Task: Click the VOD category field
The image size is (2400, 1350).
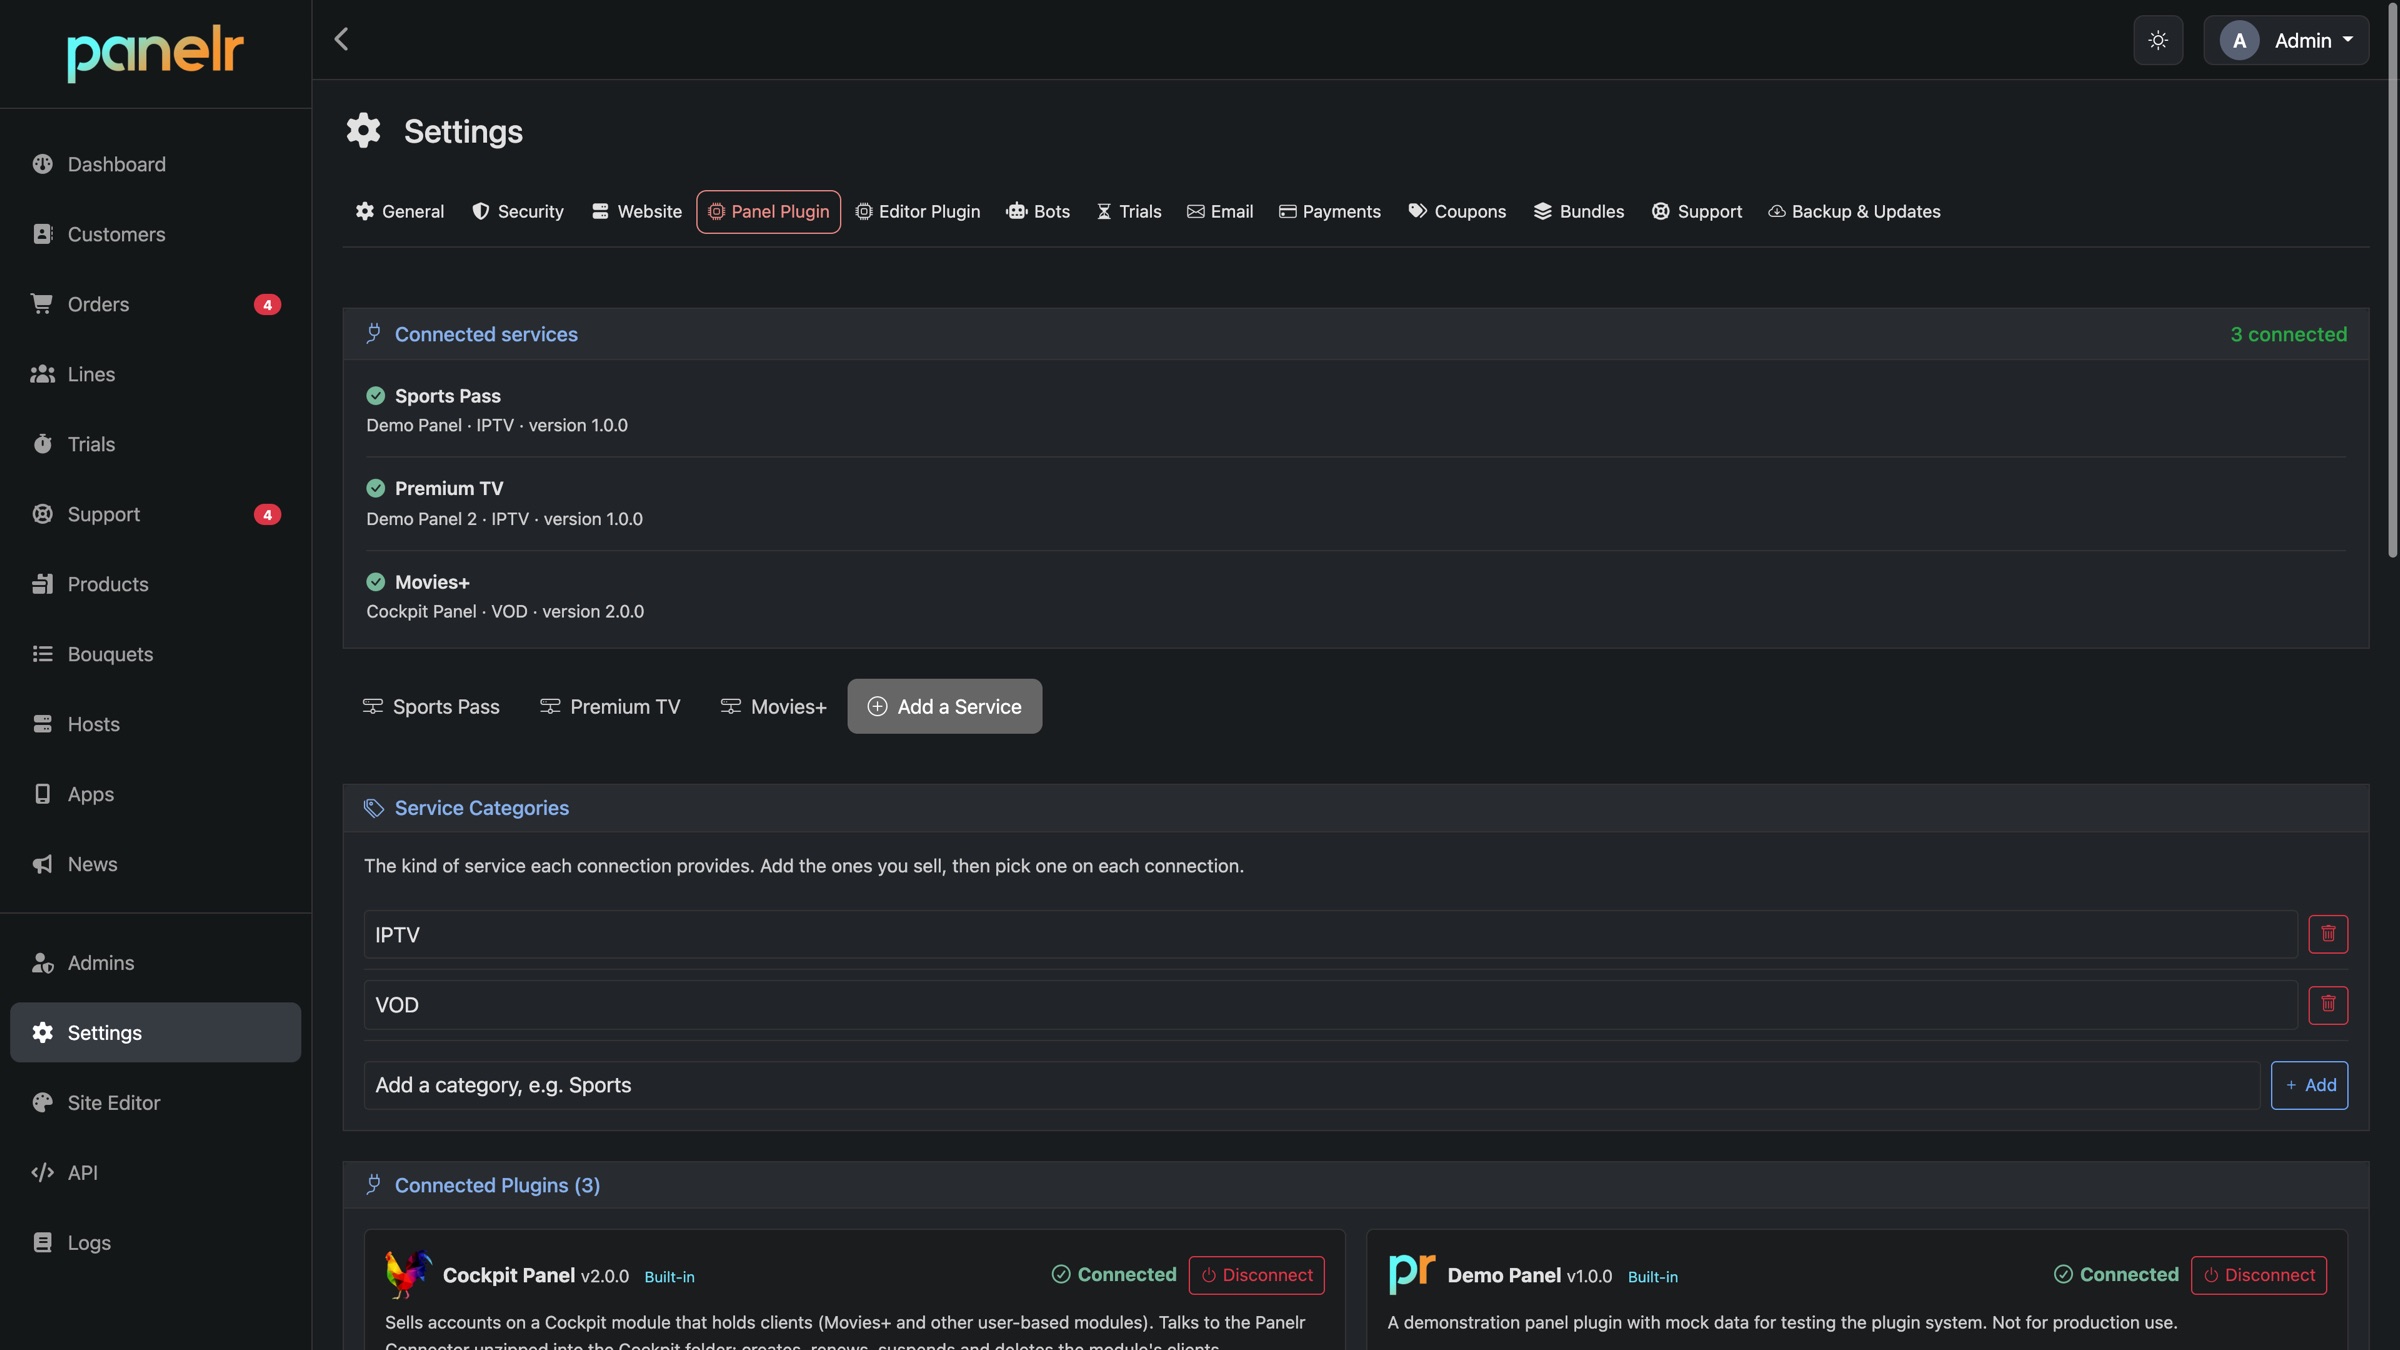Action: [x=1331, y=1005]
